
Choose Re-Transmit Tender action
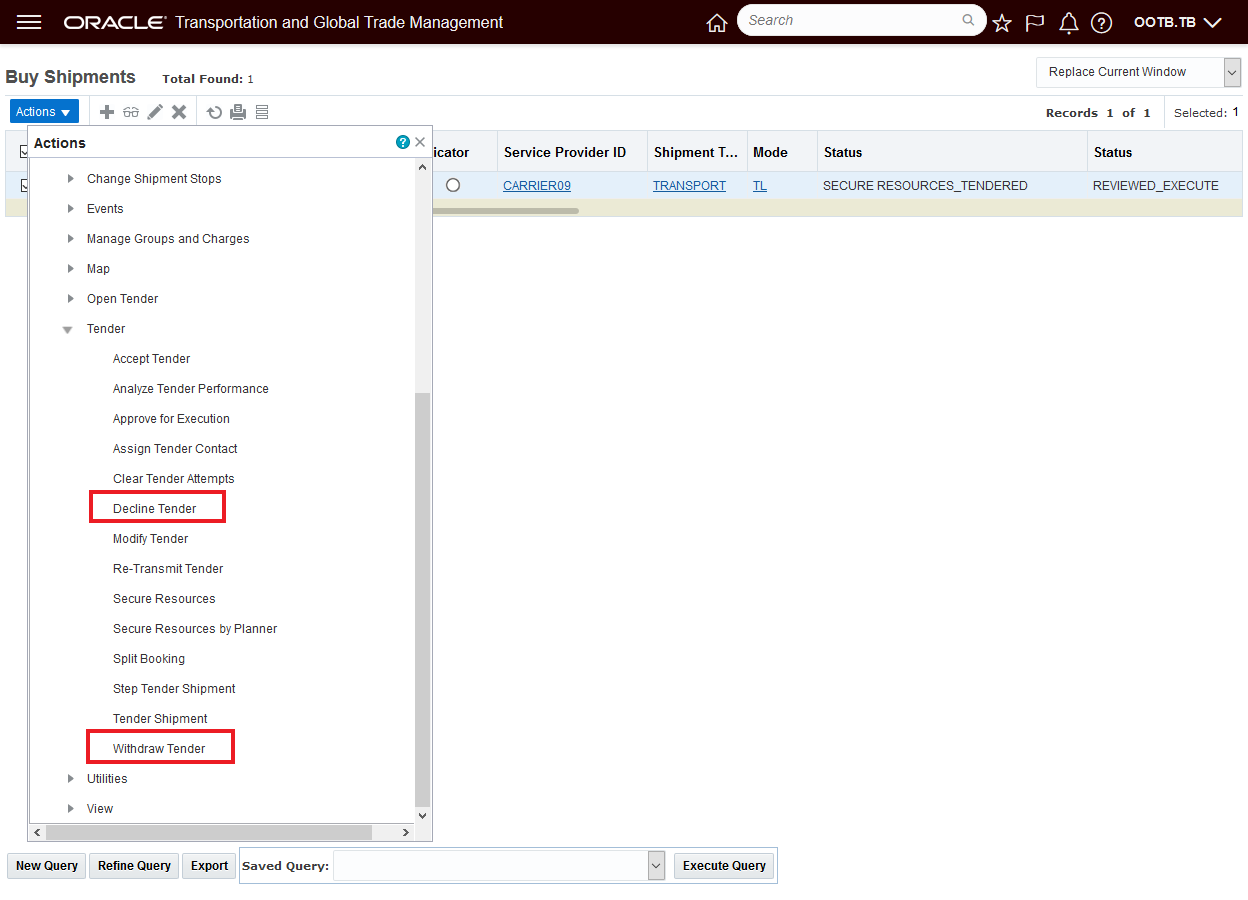[x=168, y=569]
